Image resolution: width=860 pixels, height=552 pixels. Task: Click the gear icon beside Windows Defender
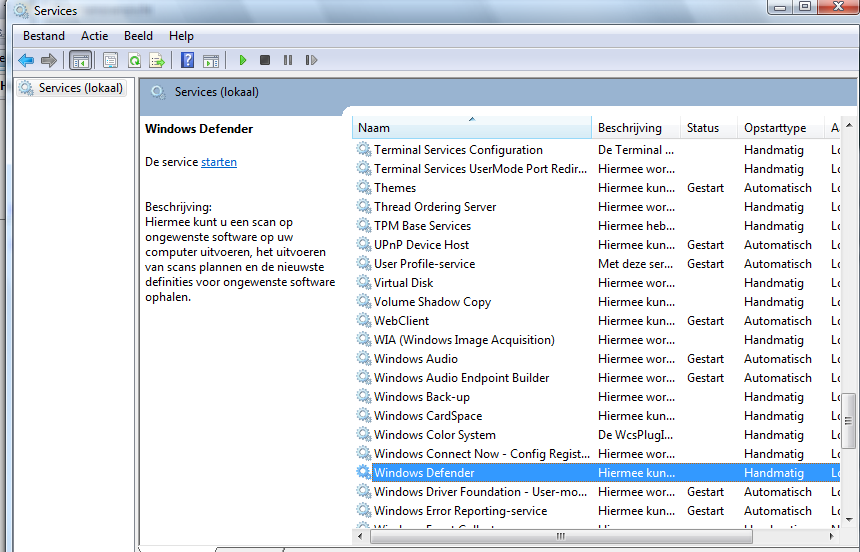coord(364,472)
